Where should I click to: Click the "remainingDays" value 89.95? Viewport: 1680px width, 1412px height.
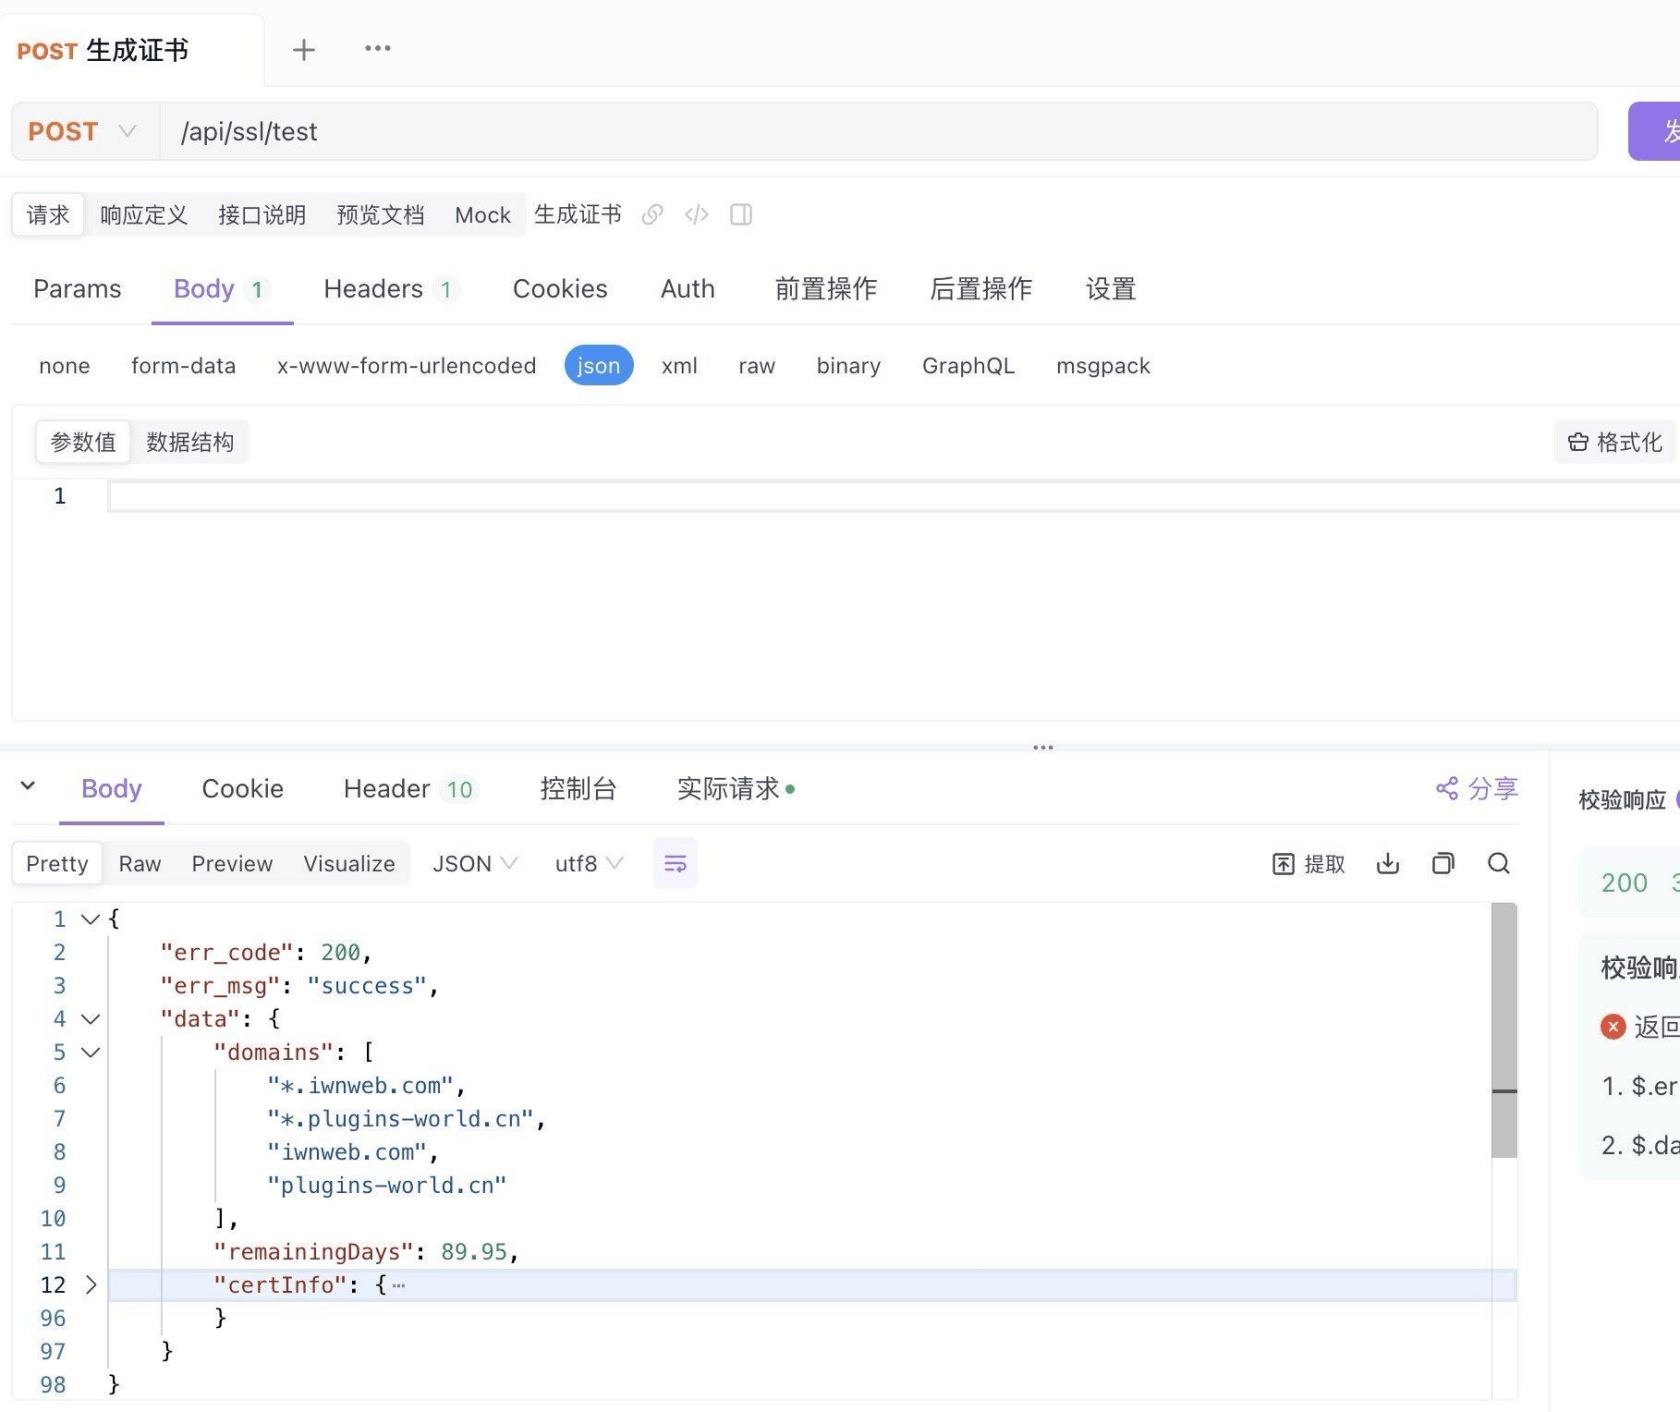pos(474,1252)
